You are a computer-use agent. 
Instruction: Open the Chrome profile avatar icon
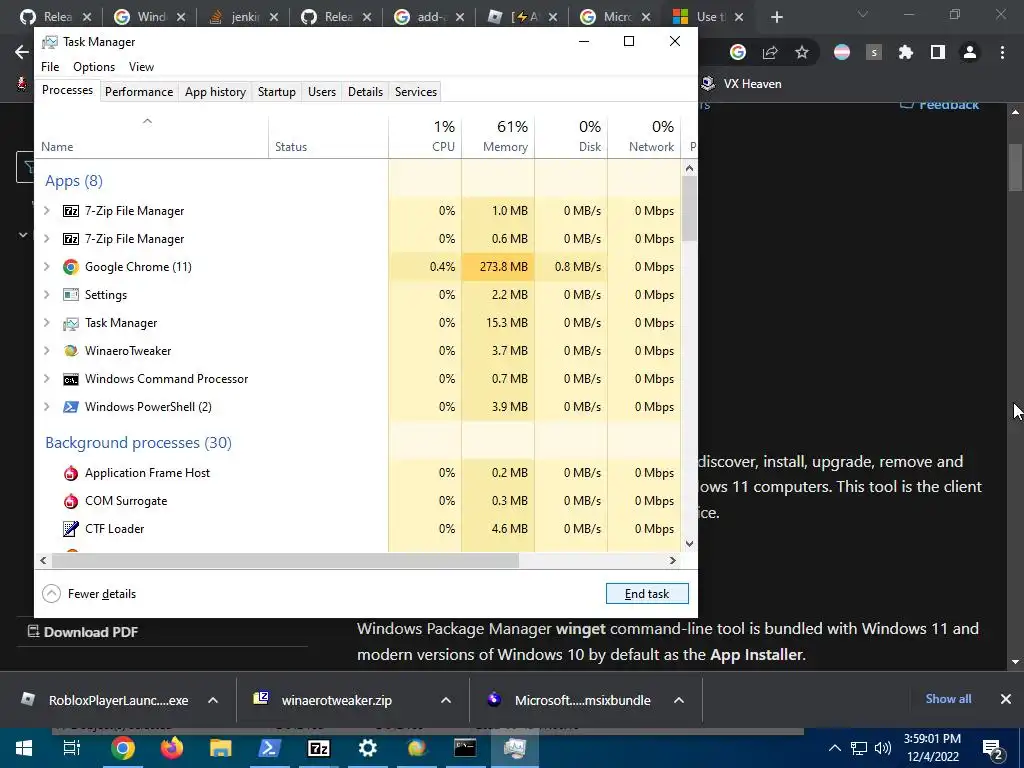(x=970, y=52)
